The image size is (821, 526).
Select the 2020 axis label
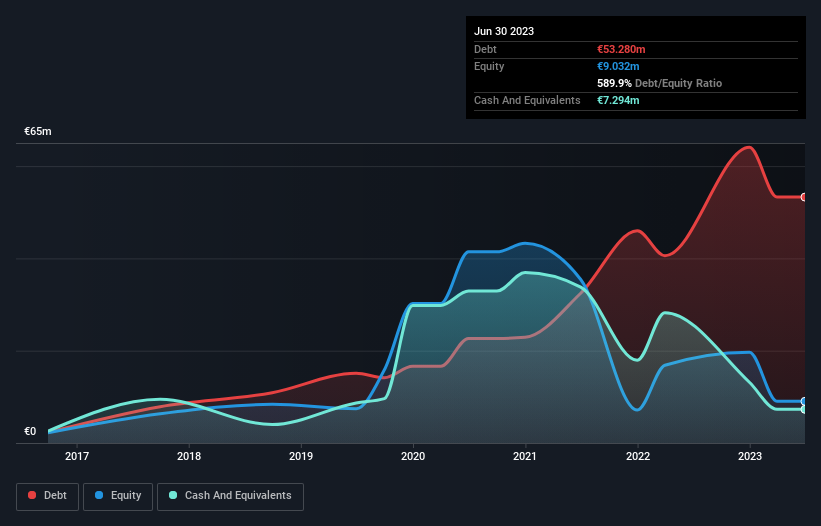click(x=413, y=456)
